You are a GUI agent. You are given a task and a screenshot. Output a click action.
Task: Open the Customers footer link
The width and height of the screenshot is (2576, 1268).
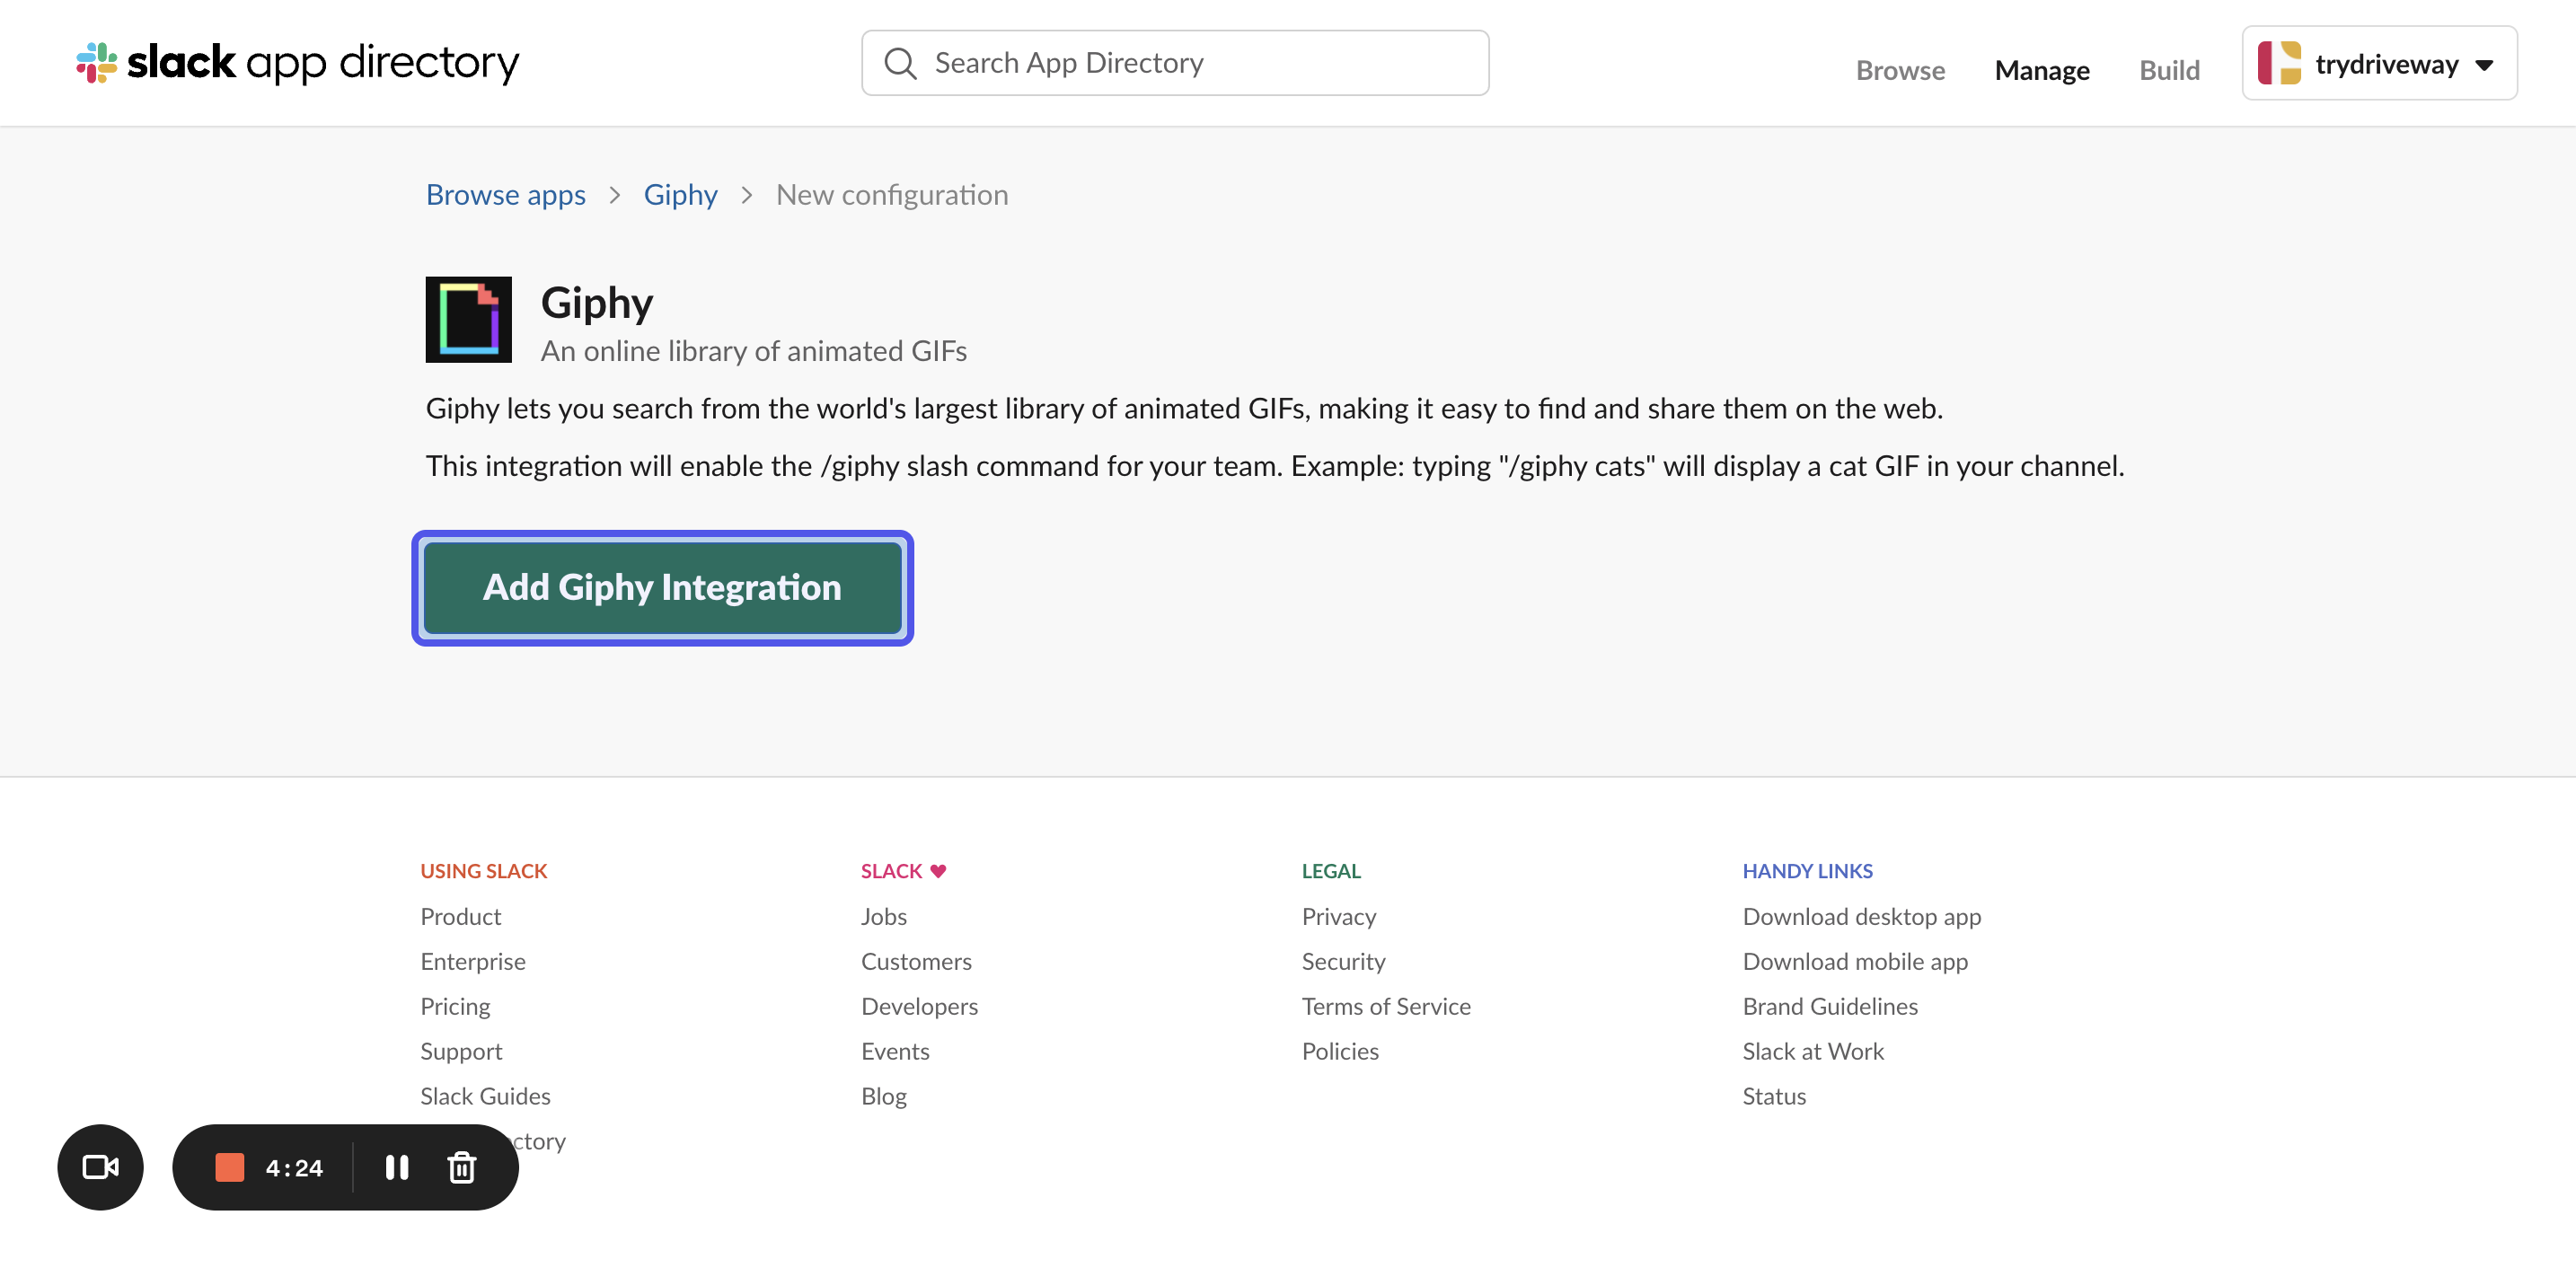tap(916, 961)
